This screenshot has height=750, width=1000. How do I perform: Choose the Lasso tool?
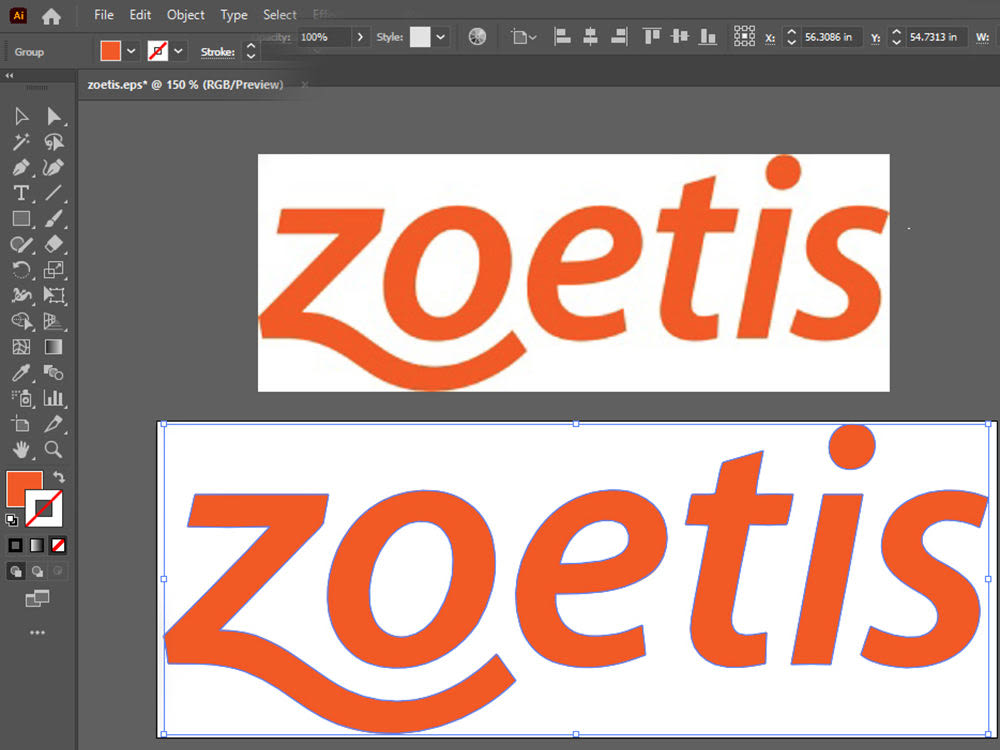tap(54, 142)
